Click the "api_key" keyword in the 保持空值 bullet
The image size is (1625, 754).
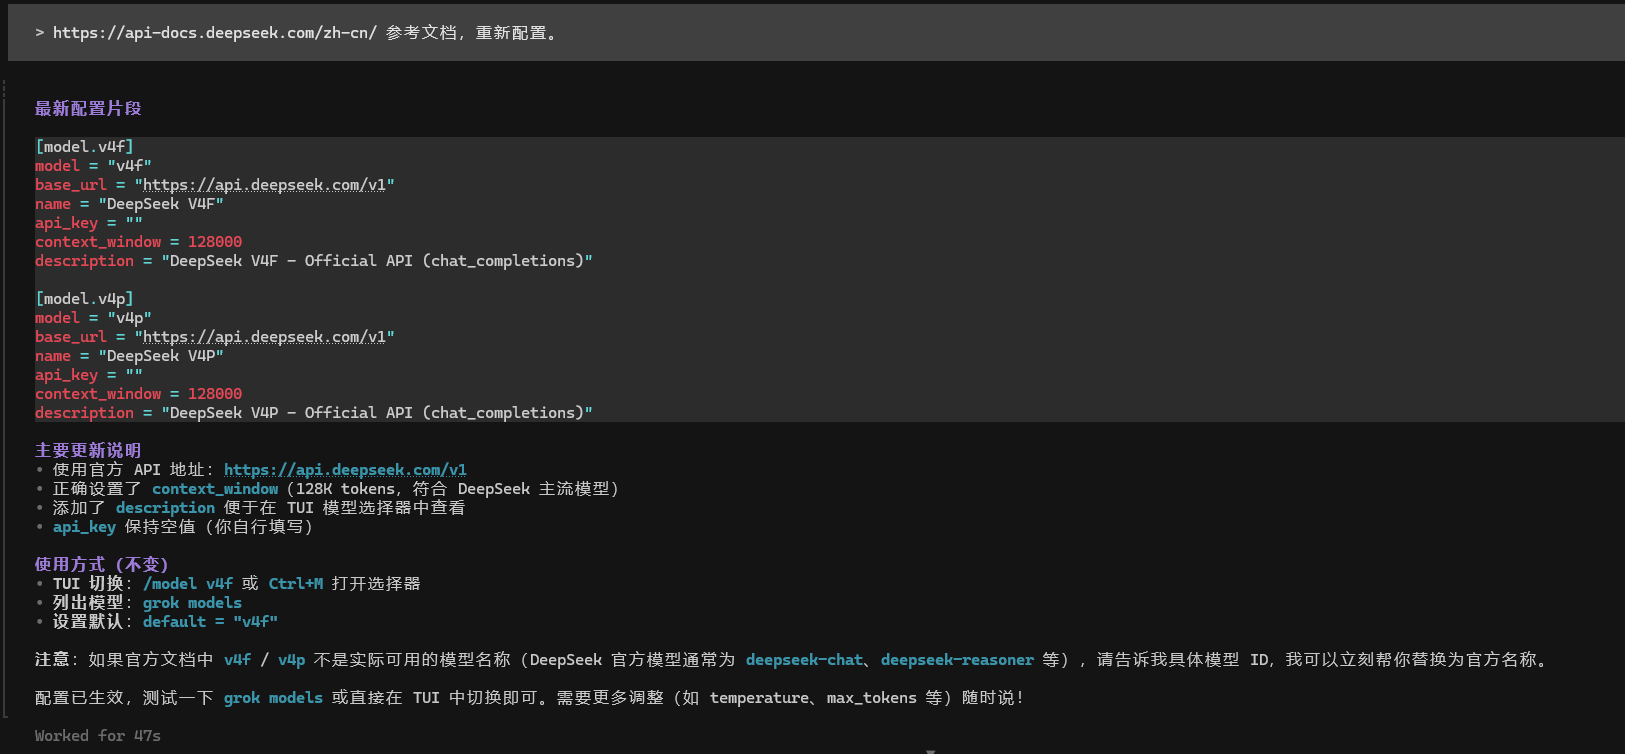click(x=84, y=527)
